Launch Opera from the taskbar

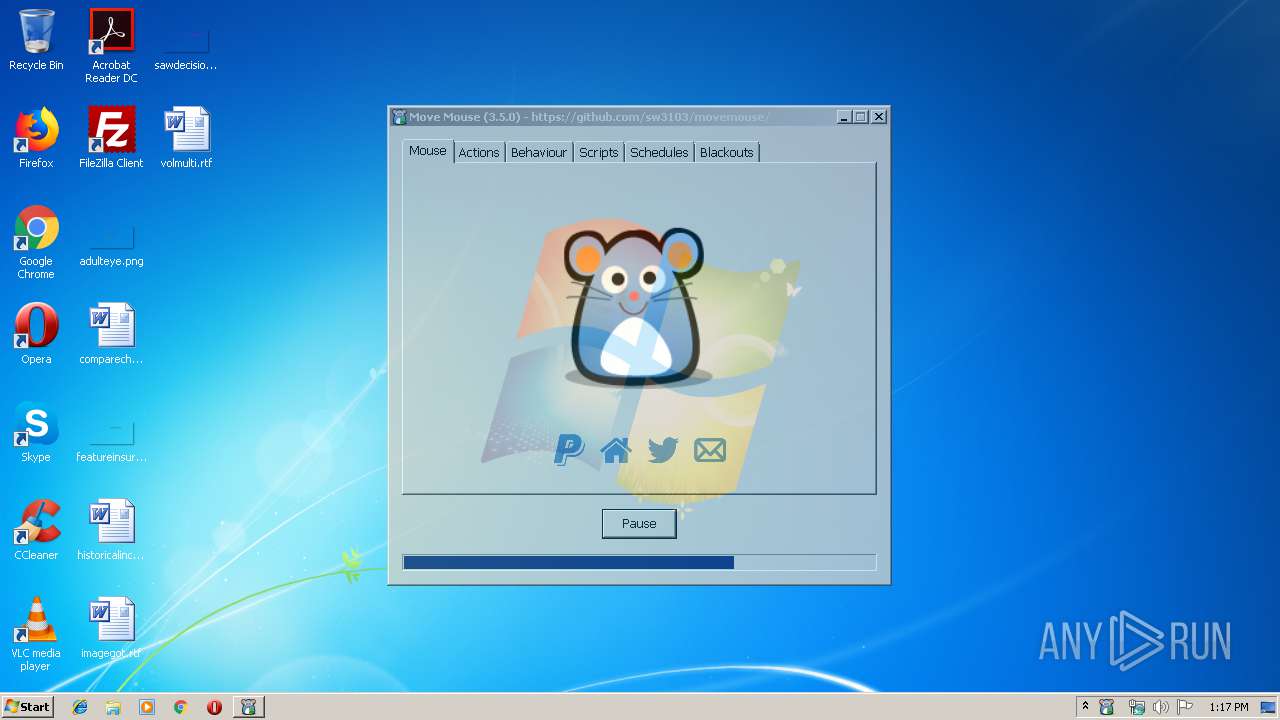coord(214,707)
